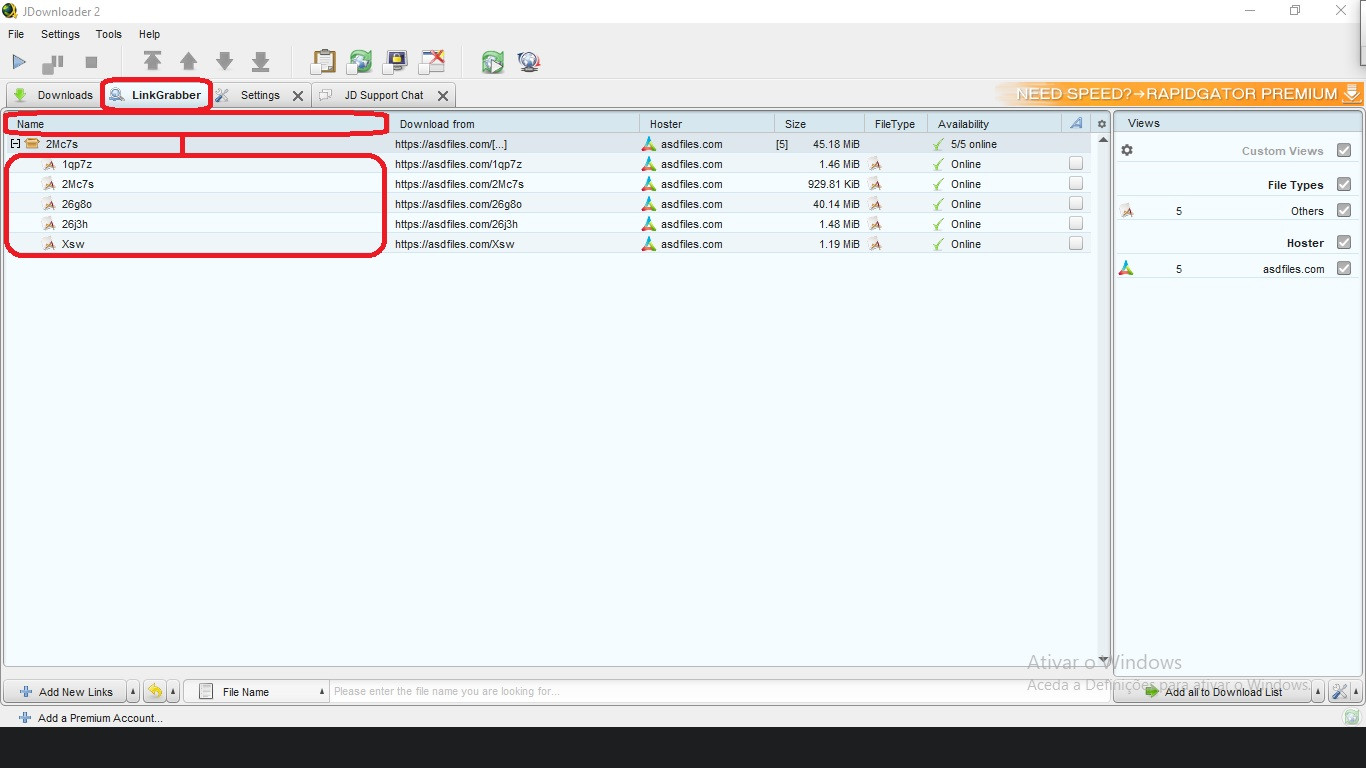Image resolution: width=1366 pixels, height=768 pixels.
Task: Tick the checkbox on the 2Mc7s file row
Action: pos(1076,183)
